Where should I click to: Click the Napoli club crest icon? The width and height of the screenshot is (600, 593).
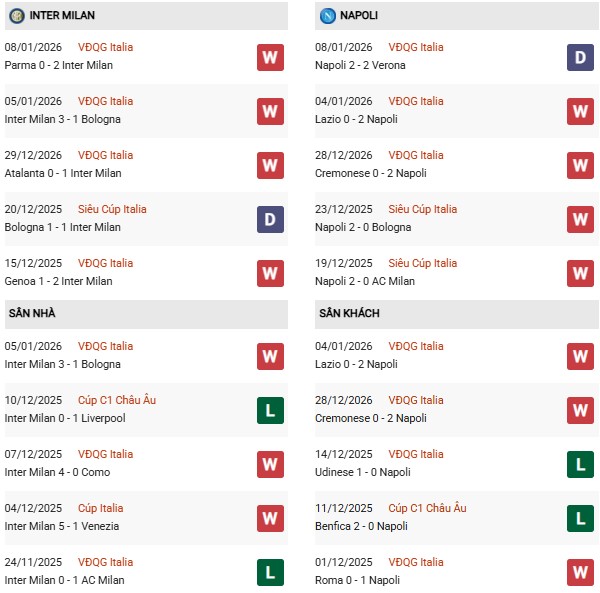click(328, 16)
